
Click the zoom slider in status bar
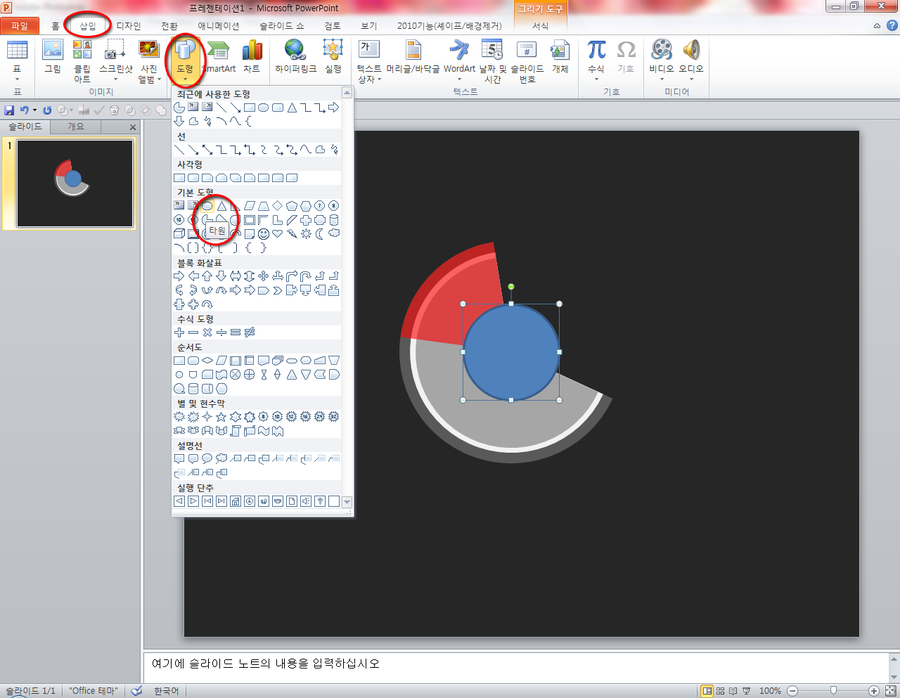tap(833, 691)
